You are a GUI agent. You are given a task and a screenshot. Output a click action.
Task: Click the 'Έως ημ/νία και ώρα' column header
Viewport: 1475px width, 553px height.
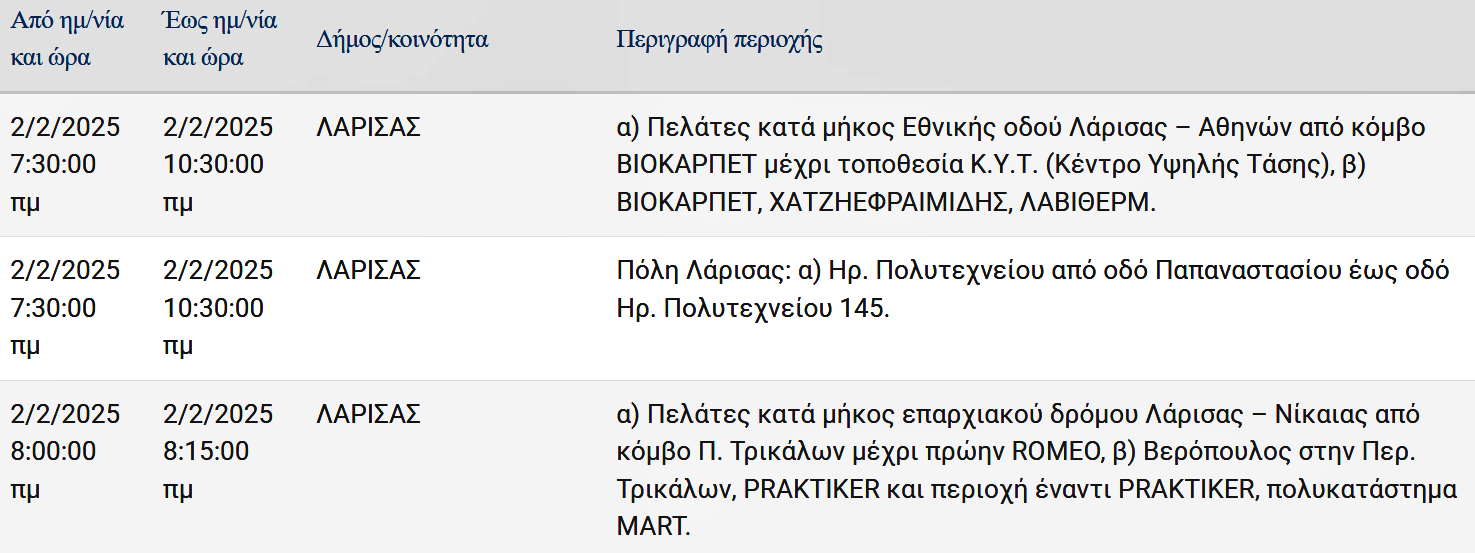220,39
